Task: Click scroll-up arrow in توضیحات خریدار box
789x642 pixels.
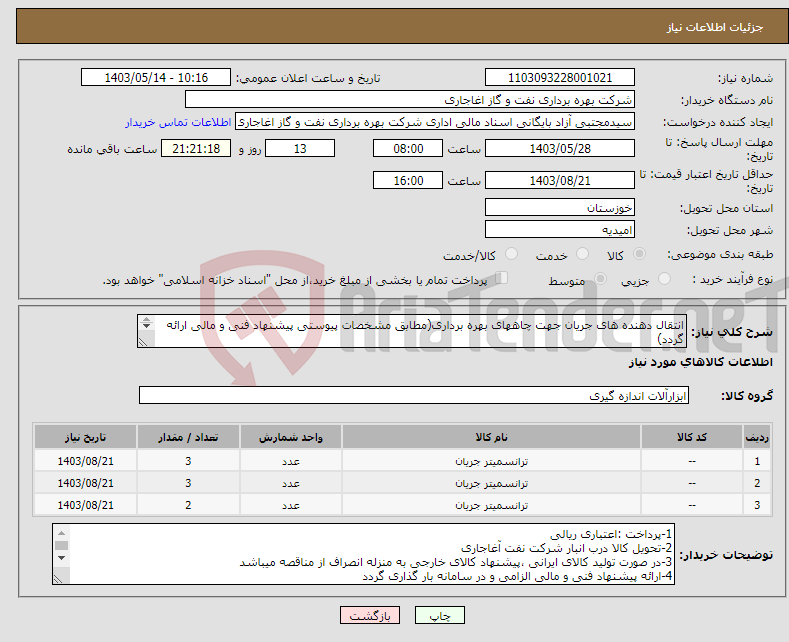Action: pos(61,533)
